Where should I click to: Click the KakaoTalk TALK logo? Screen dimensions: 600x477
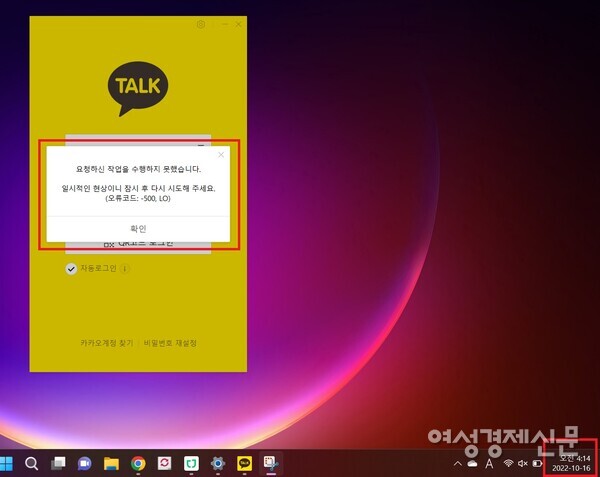pyautogui.click(x=138, y=89)
